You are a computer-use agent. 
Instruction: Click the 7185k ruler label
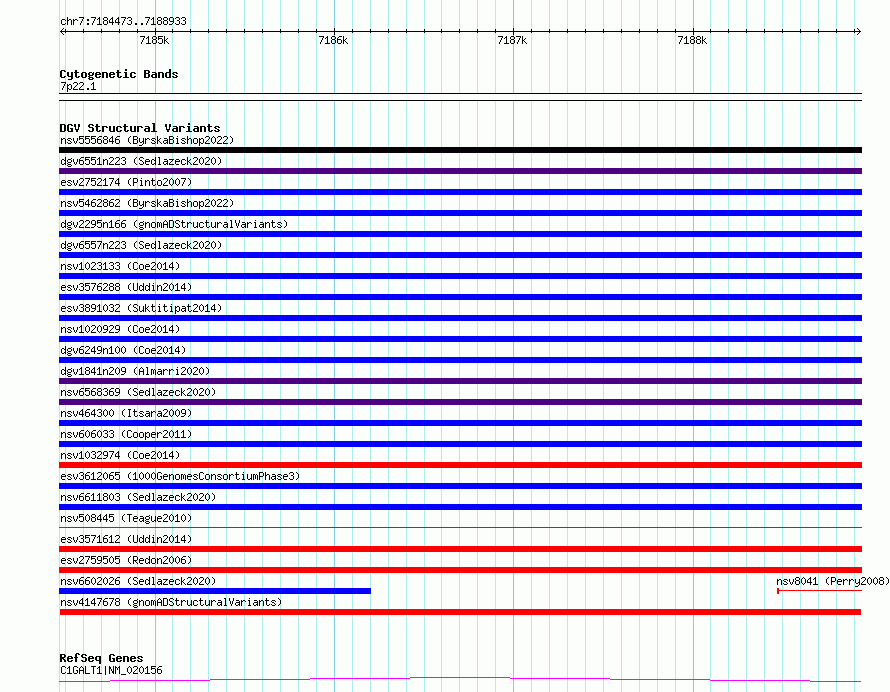pos(154,40)
